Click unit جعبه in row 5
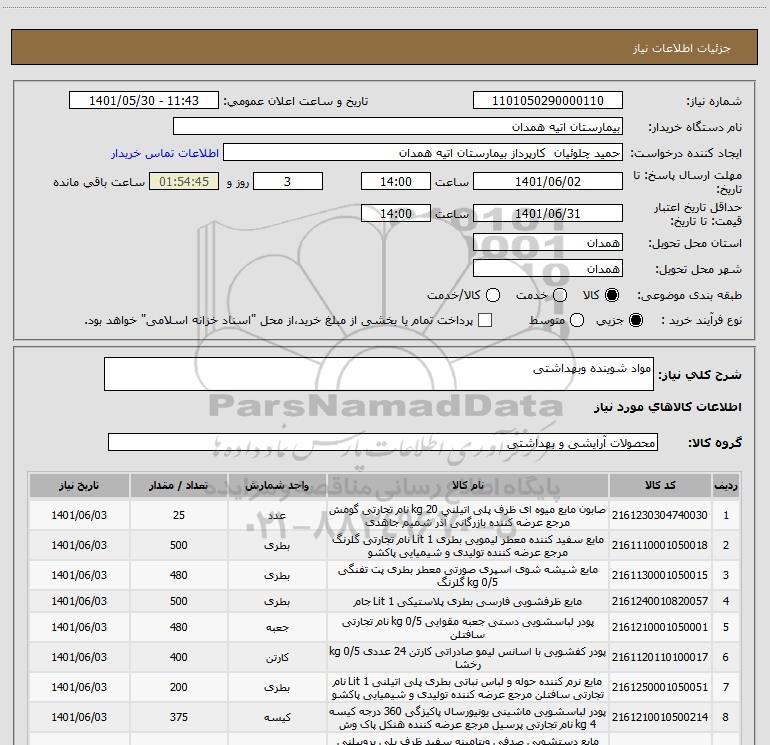770x745 pixels. (277, 627)
